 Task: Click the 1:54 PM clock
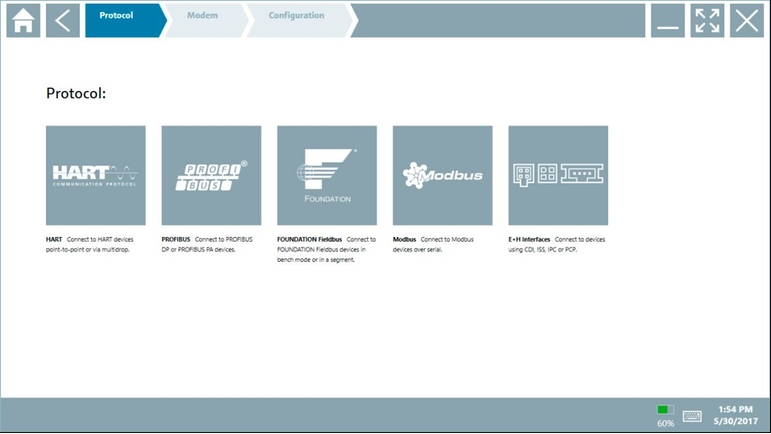[735, 409]
